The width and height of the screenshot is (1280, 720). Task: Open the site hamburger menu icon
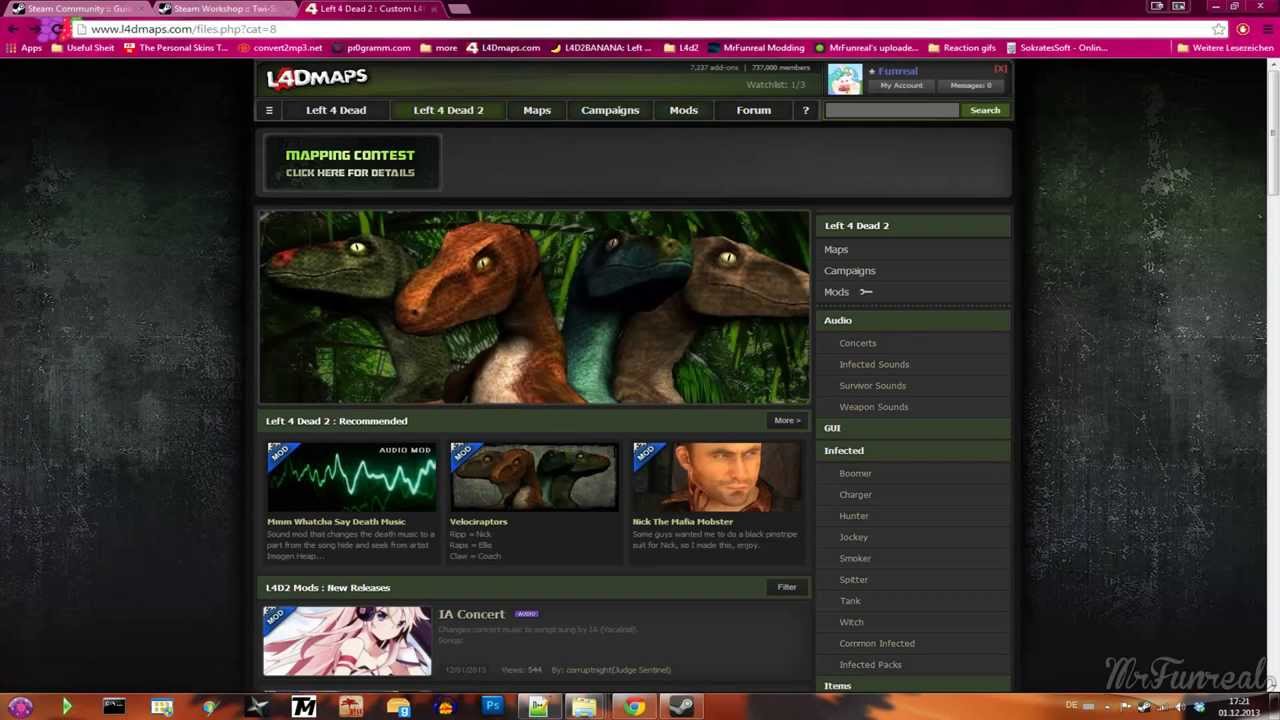tap(269, 110)
